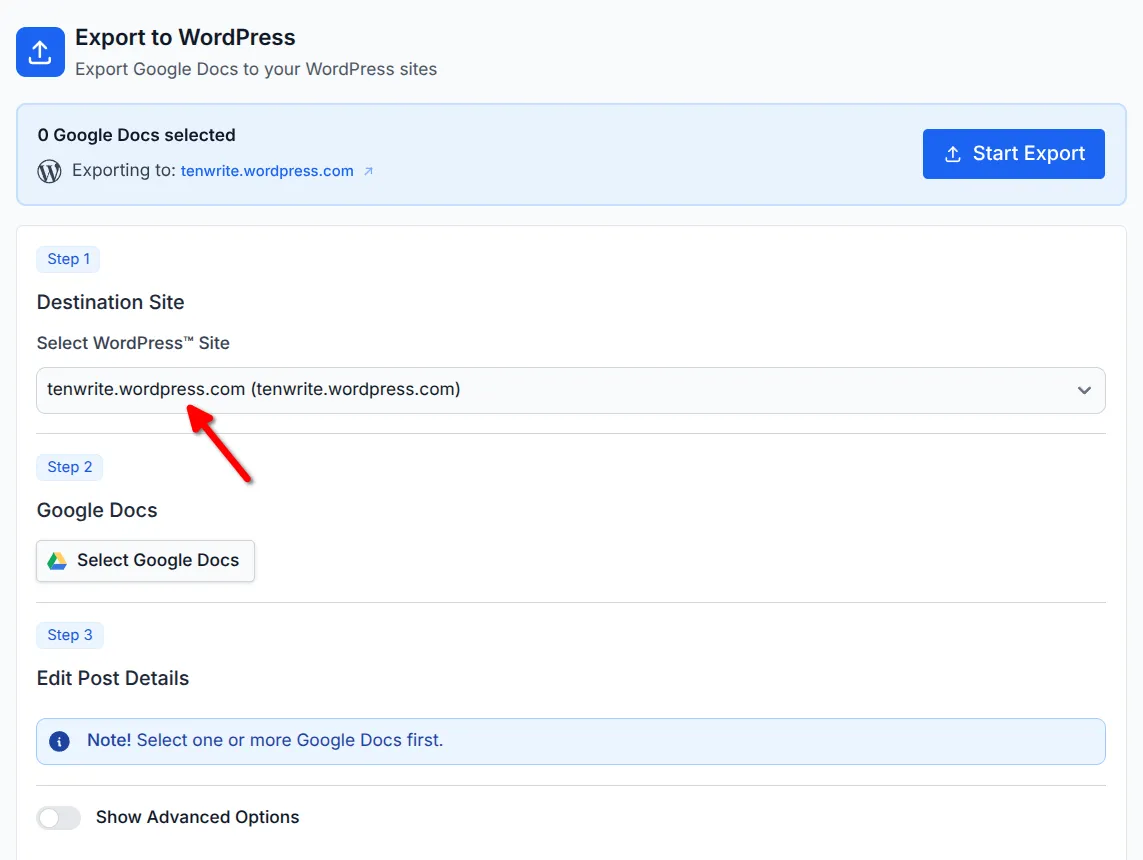The image size is (1143, 860).
Task: Click the blue Export to WordPress app icon
Action: [40, 51]
